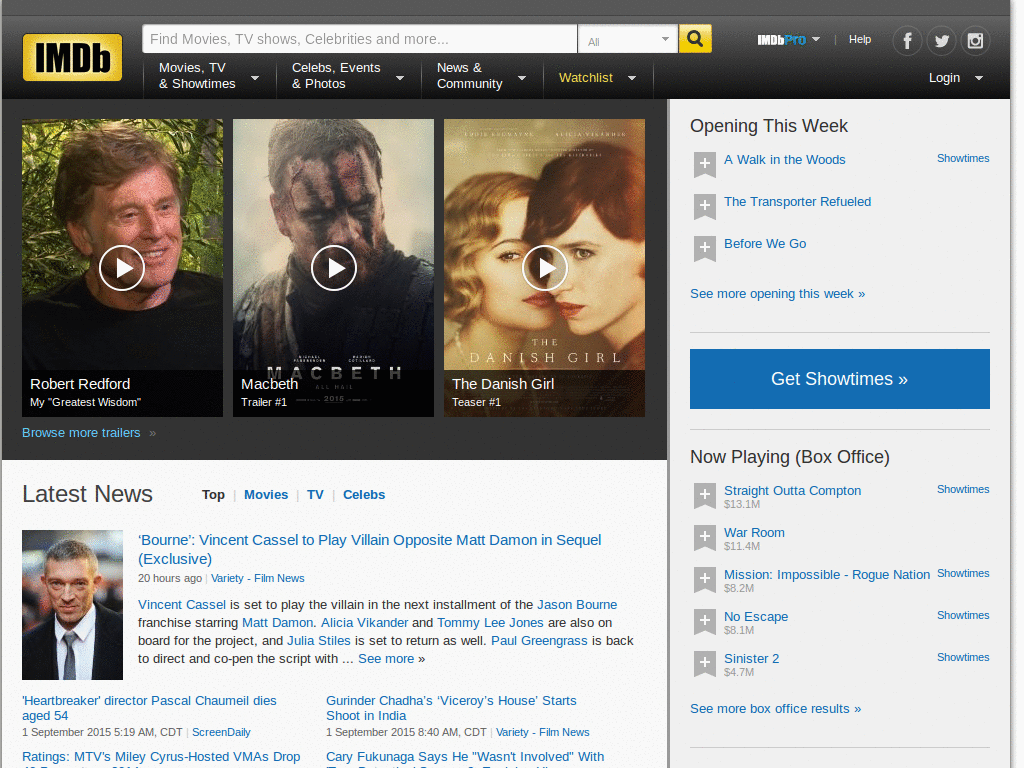
Task: Open Before We Go title
Action: pos(765,244)
